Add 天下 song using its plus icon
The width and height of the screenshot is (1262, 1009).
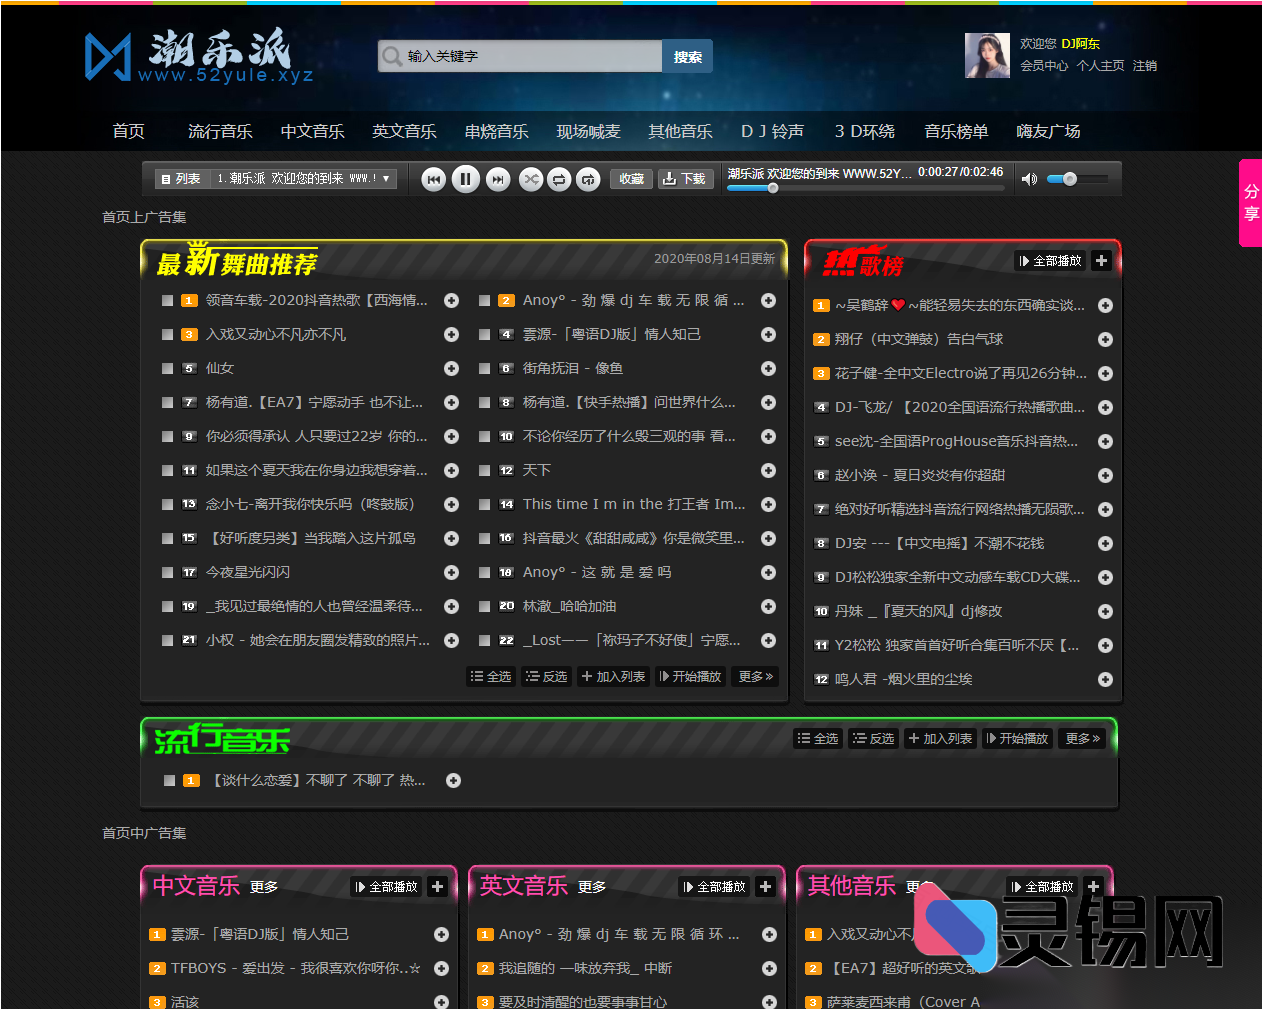768,470
